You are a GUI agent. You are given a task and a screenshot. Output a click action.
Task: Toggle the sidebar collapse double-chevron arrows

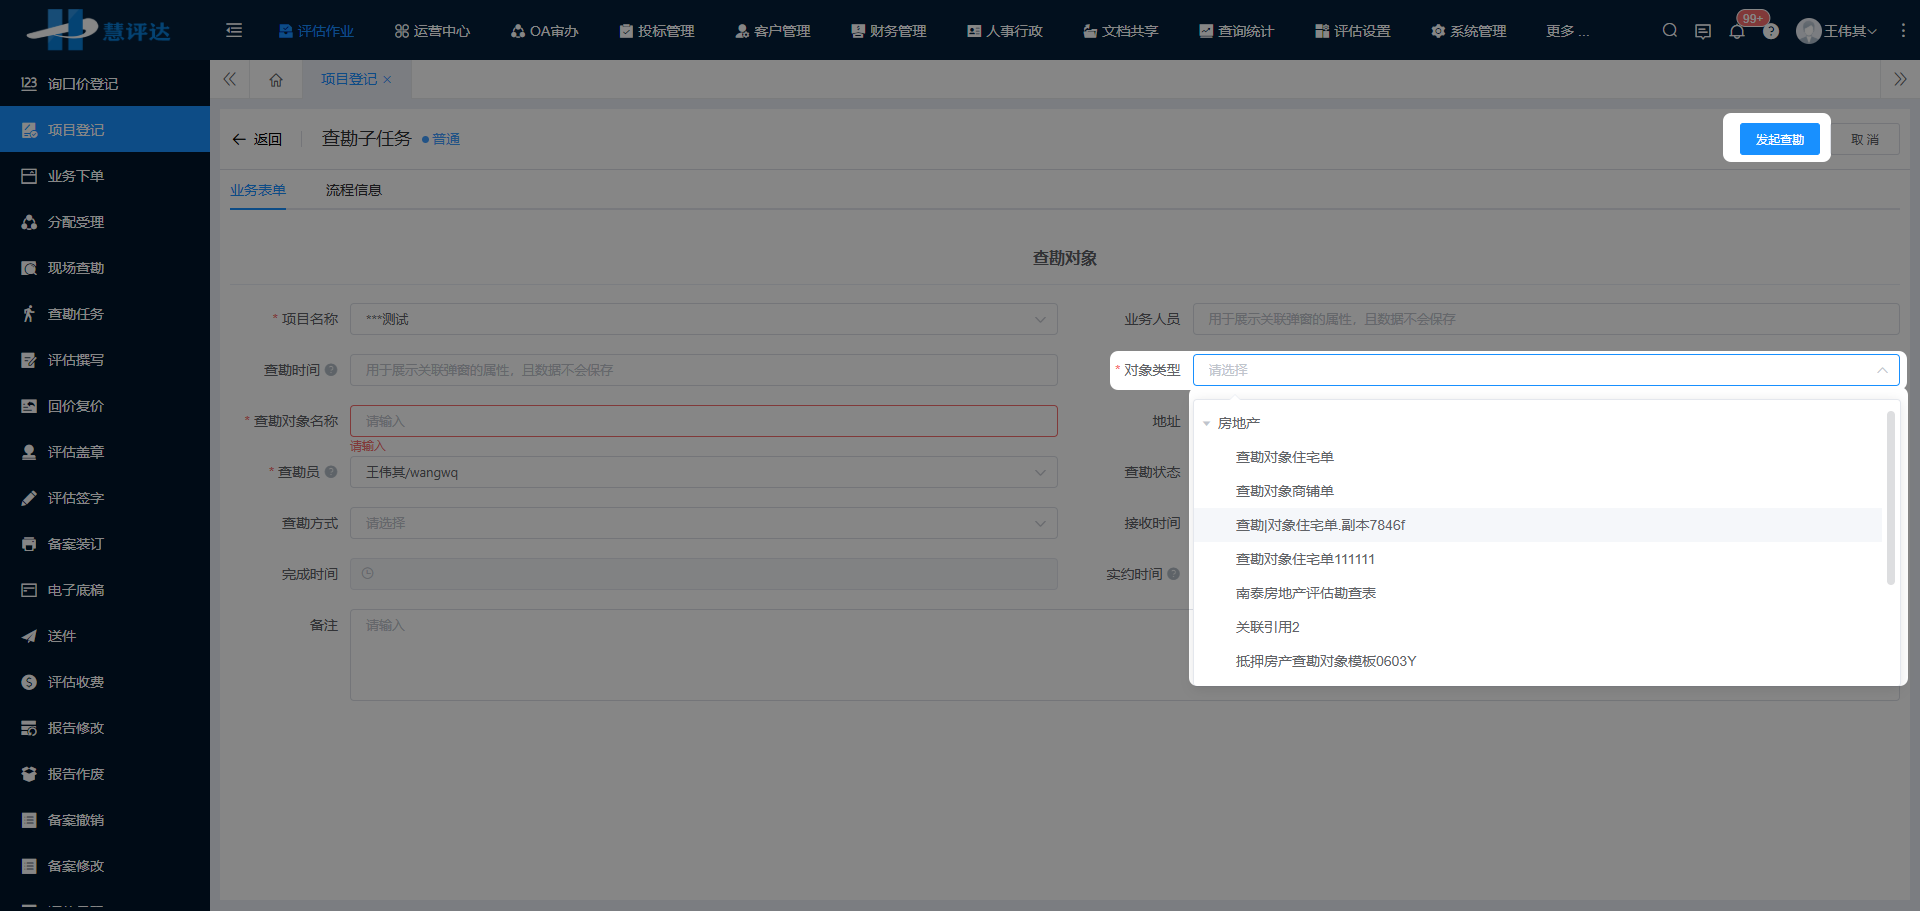coord(229,79)
